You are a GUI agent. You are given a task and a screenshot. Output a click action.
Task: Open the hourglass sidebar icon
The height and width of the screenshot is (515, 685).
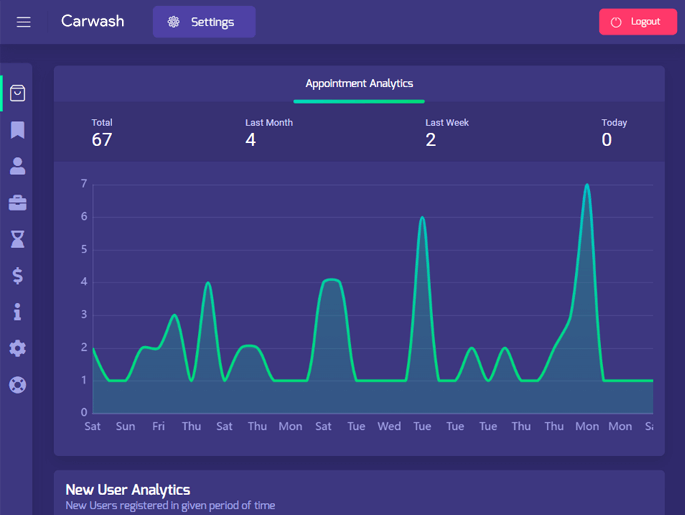(x=17, y=239)
